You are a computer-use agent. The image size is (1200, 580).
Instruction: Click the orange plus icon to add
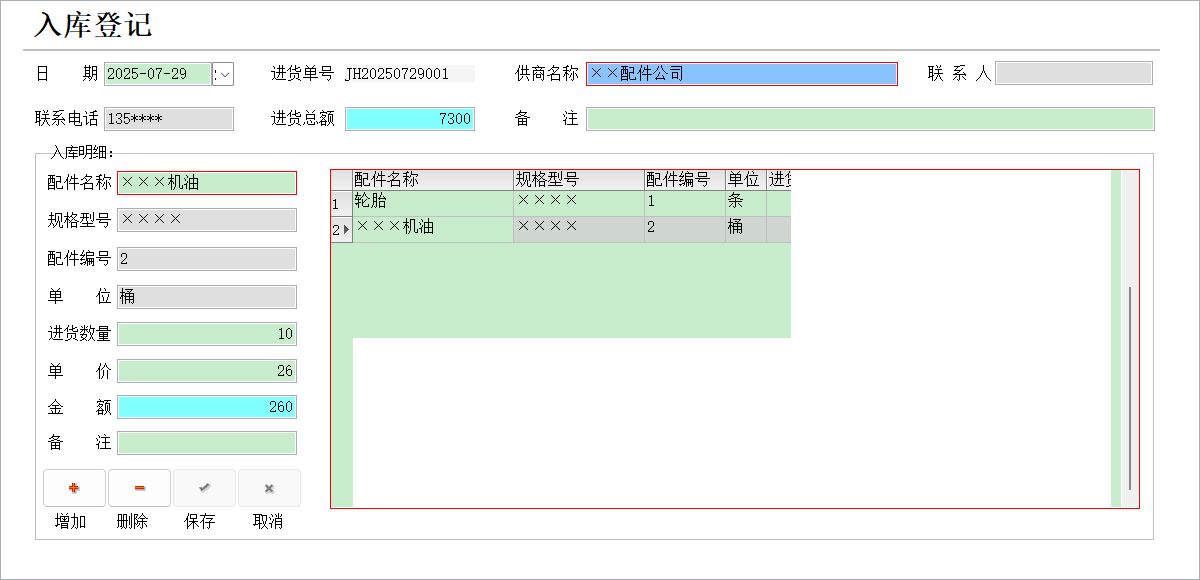74,488
